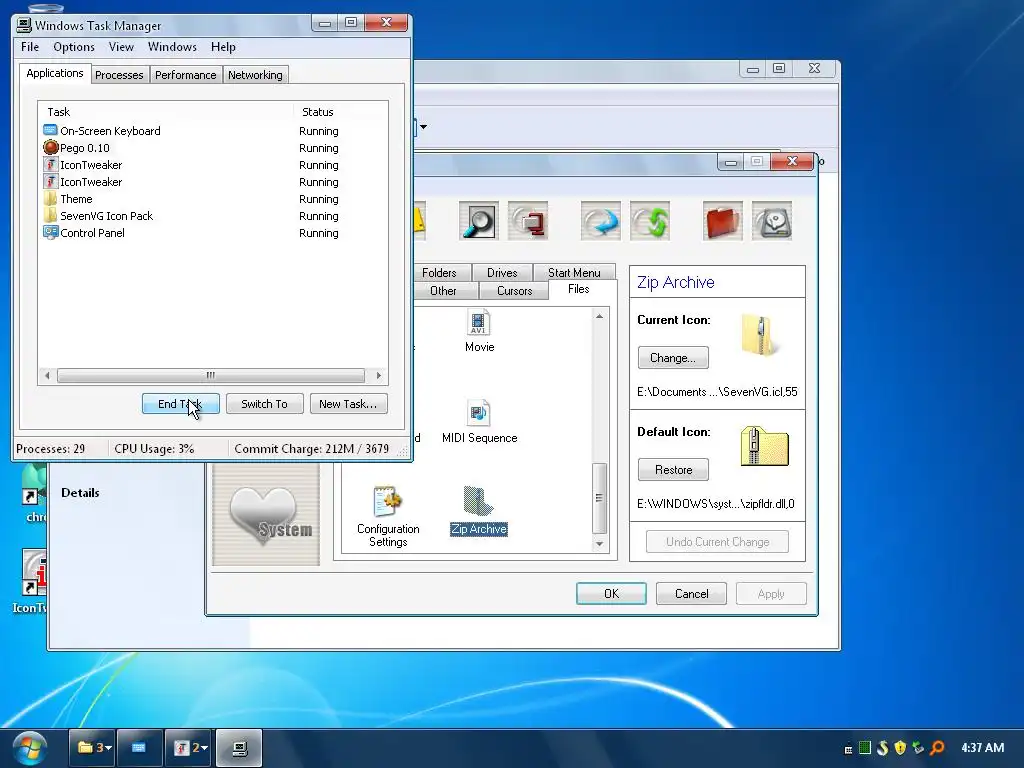Click the Task column header
Screen dimensions: 1024x768
(x=166, y=112)
